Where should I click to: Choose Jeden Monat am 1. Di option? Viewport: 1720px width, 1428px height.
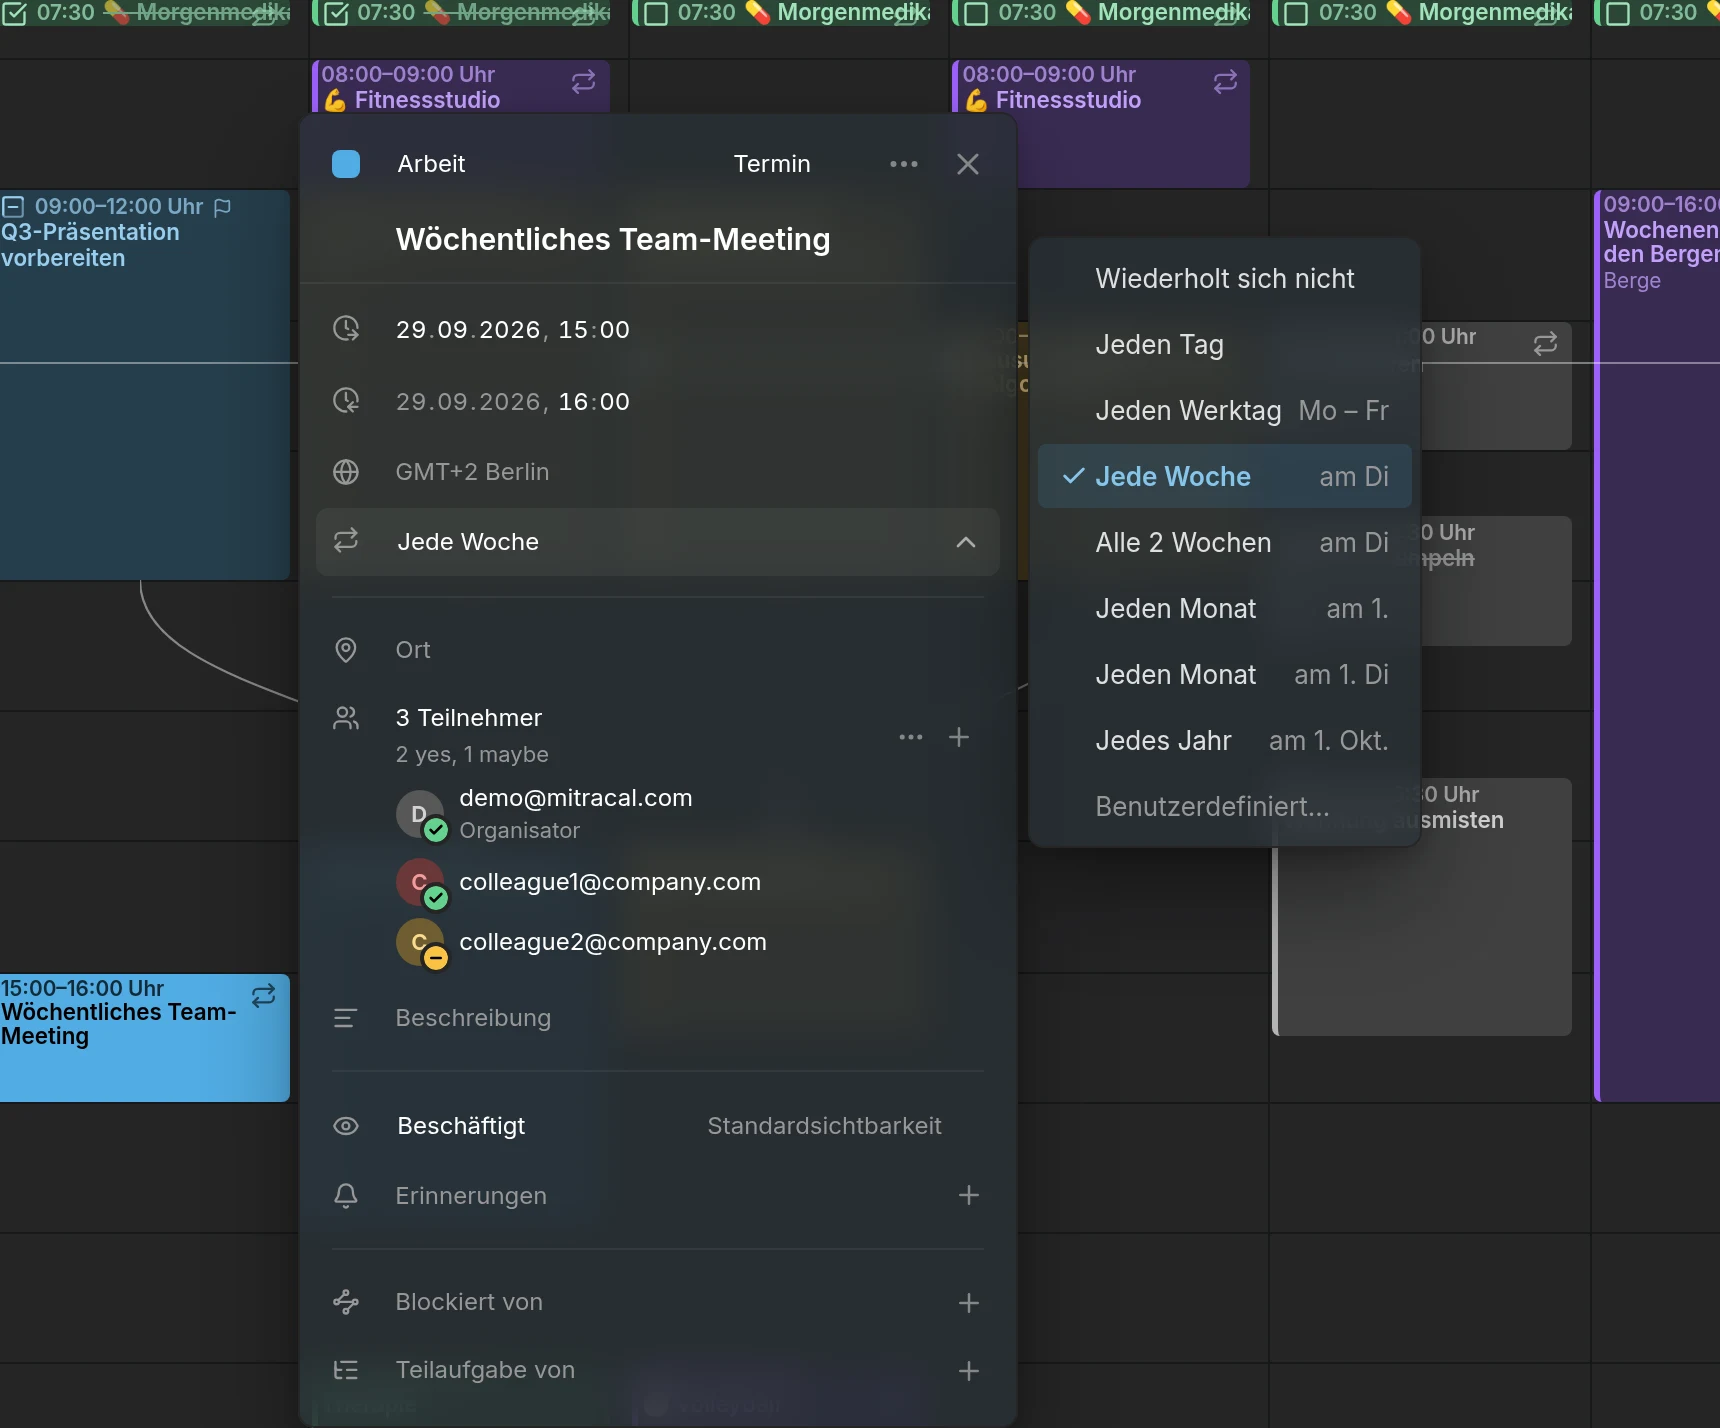(1224, 674)
